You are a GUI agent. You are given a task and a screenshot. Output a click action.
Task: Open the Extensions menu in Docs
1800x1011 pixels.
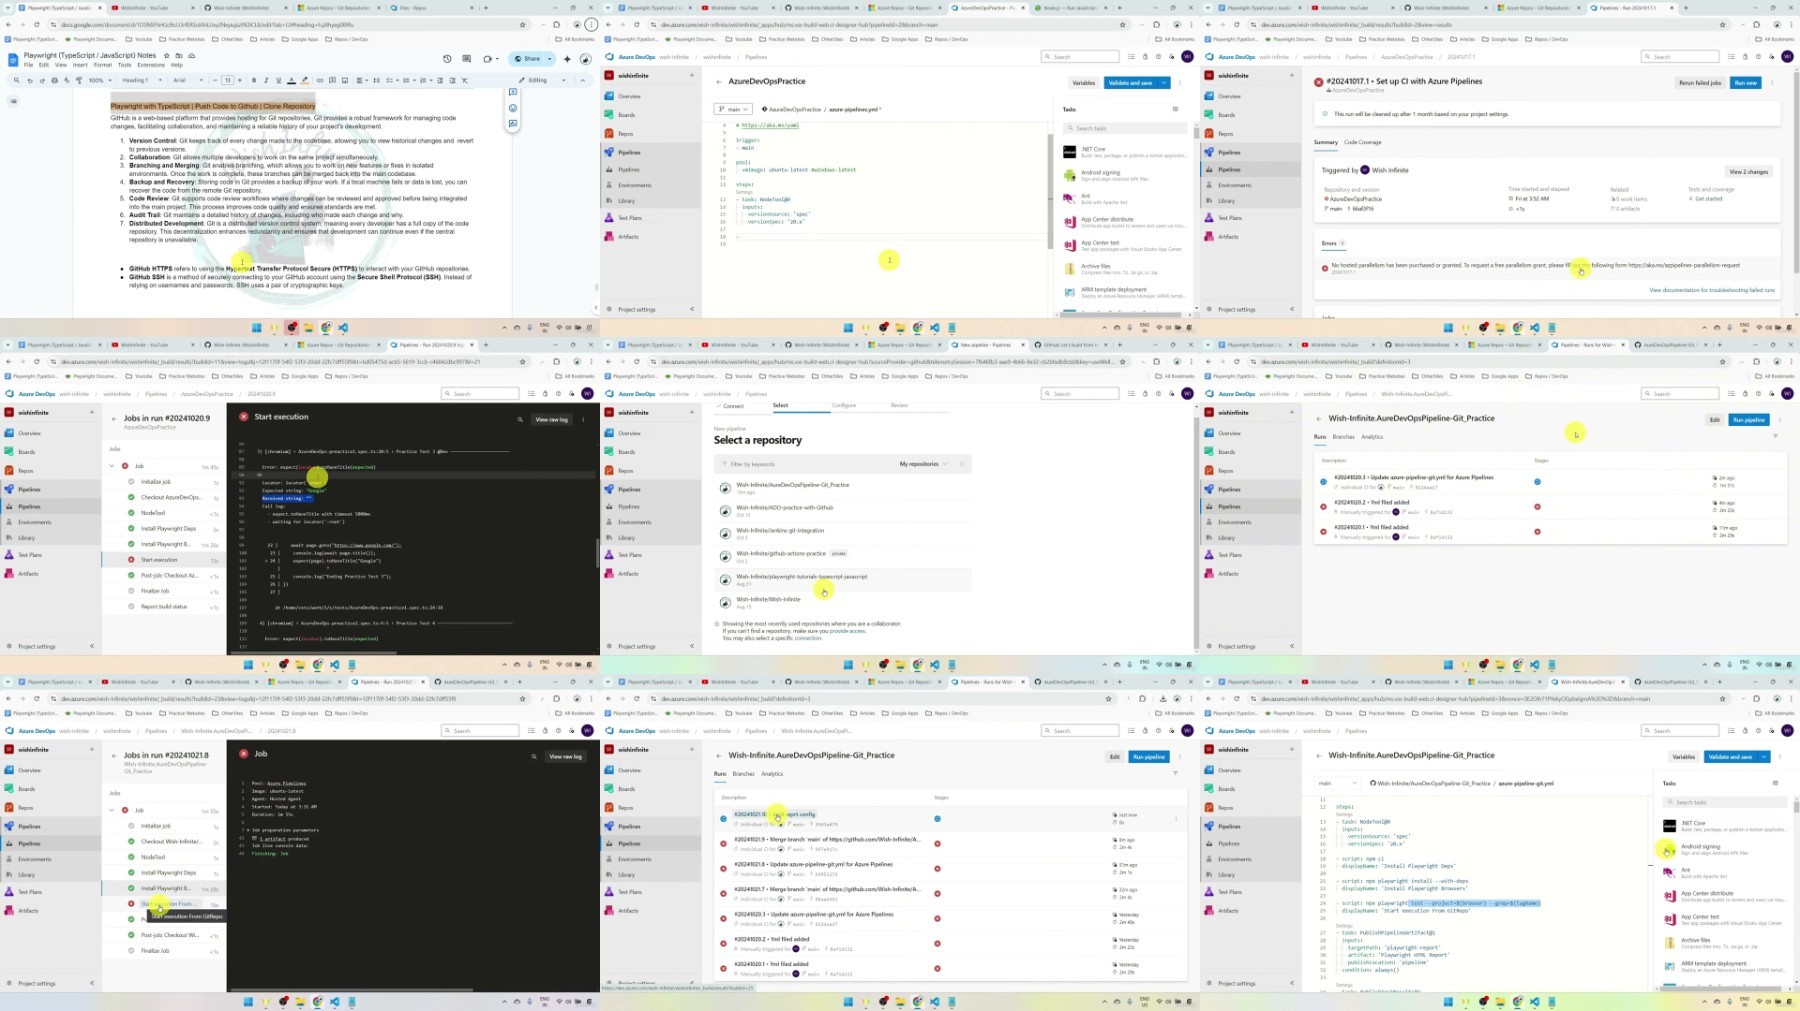(x=151, y=65)
